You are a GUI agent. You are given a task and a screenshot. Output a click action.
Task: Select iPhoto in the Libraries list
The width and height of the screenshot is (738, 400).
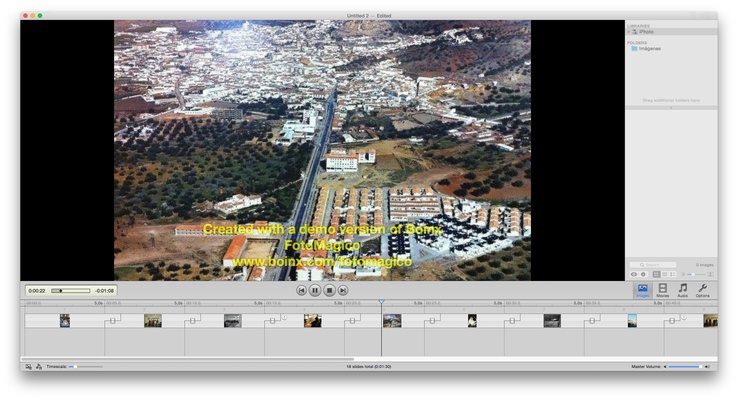(x=672, y=32)
